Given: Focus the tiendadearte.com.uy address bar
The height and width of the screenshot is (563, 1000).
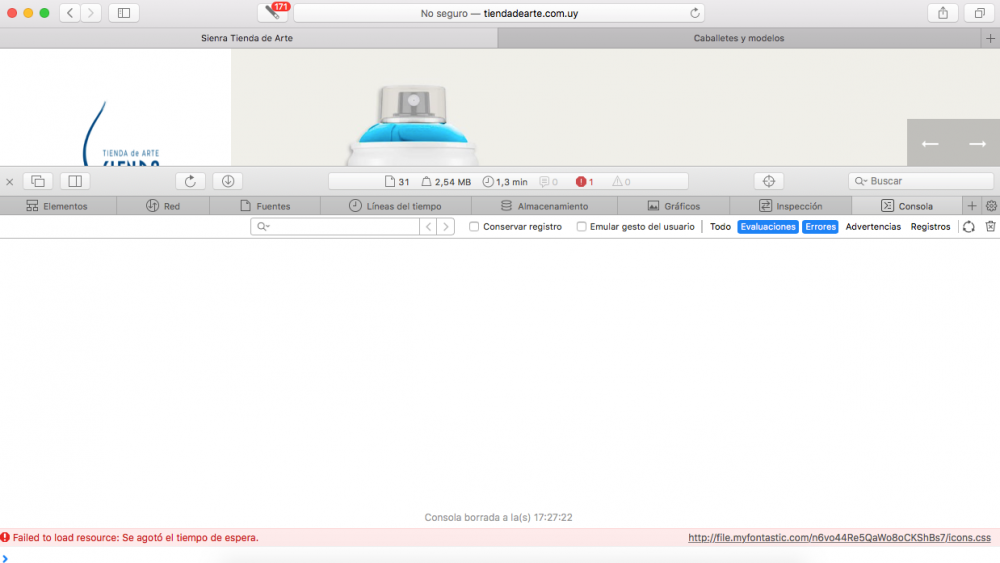Looking at the screenshot, I should pyautogui.click(x=499, y=13).
